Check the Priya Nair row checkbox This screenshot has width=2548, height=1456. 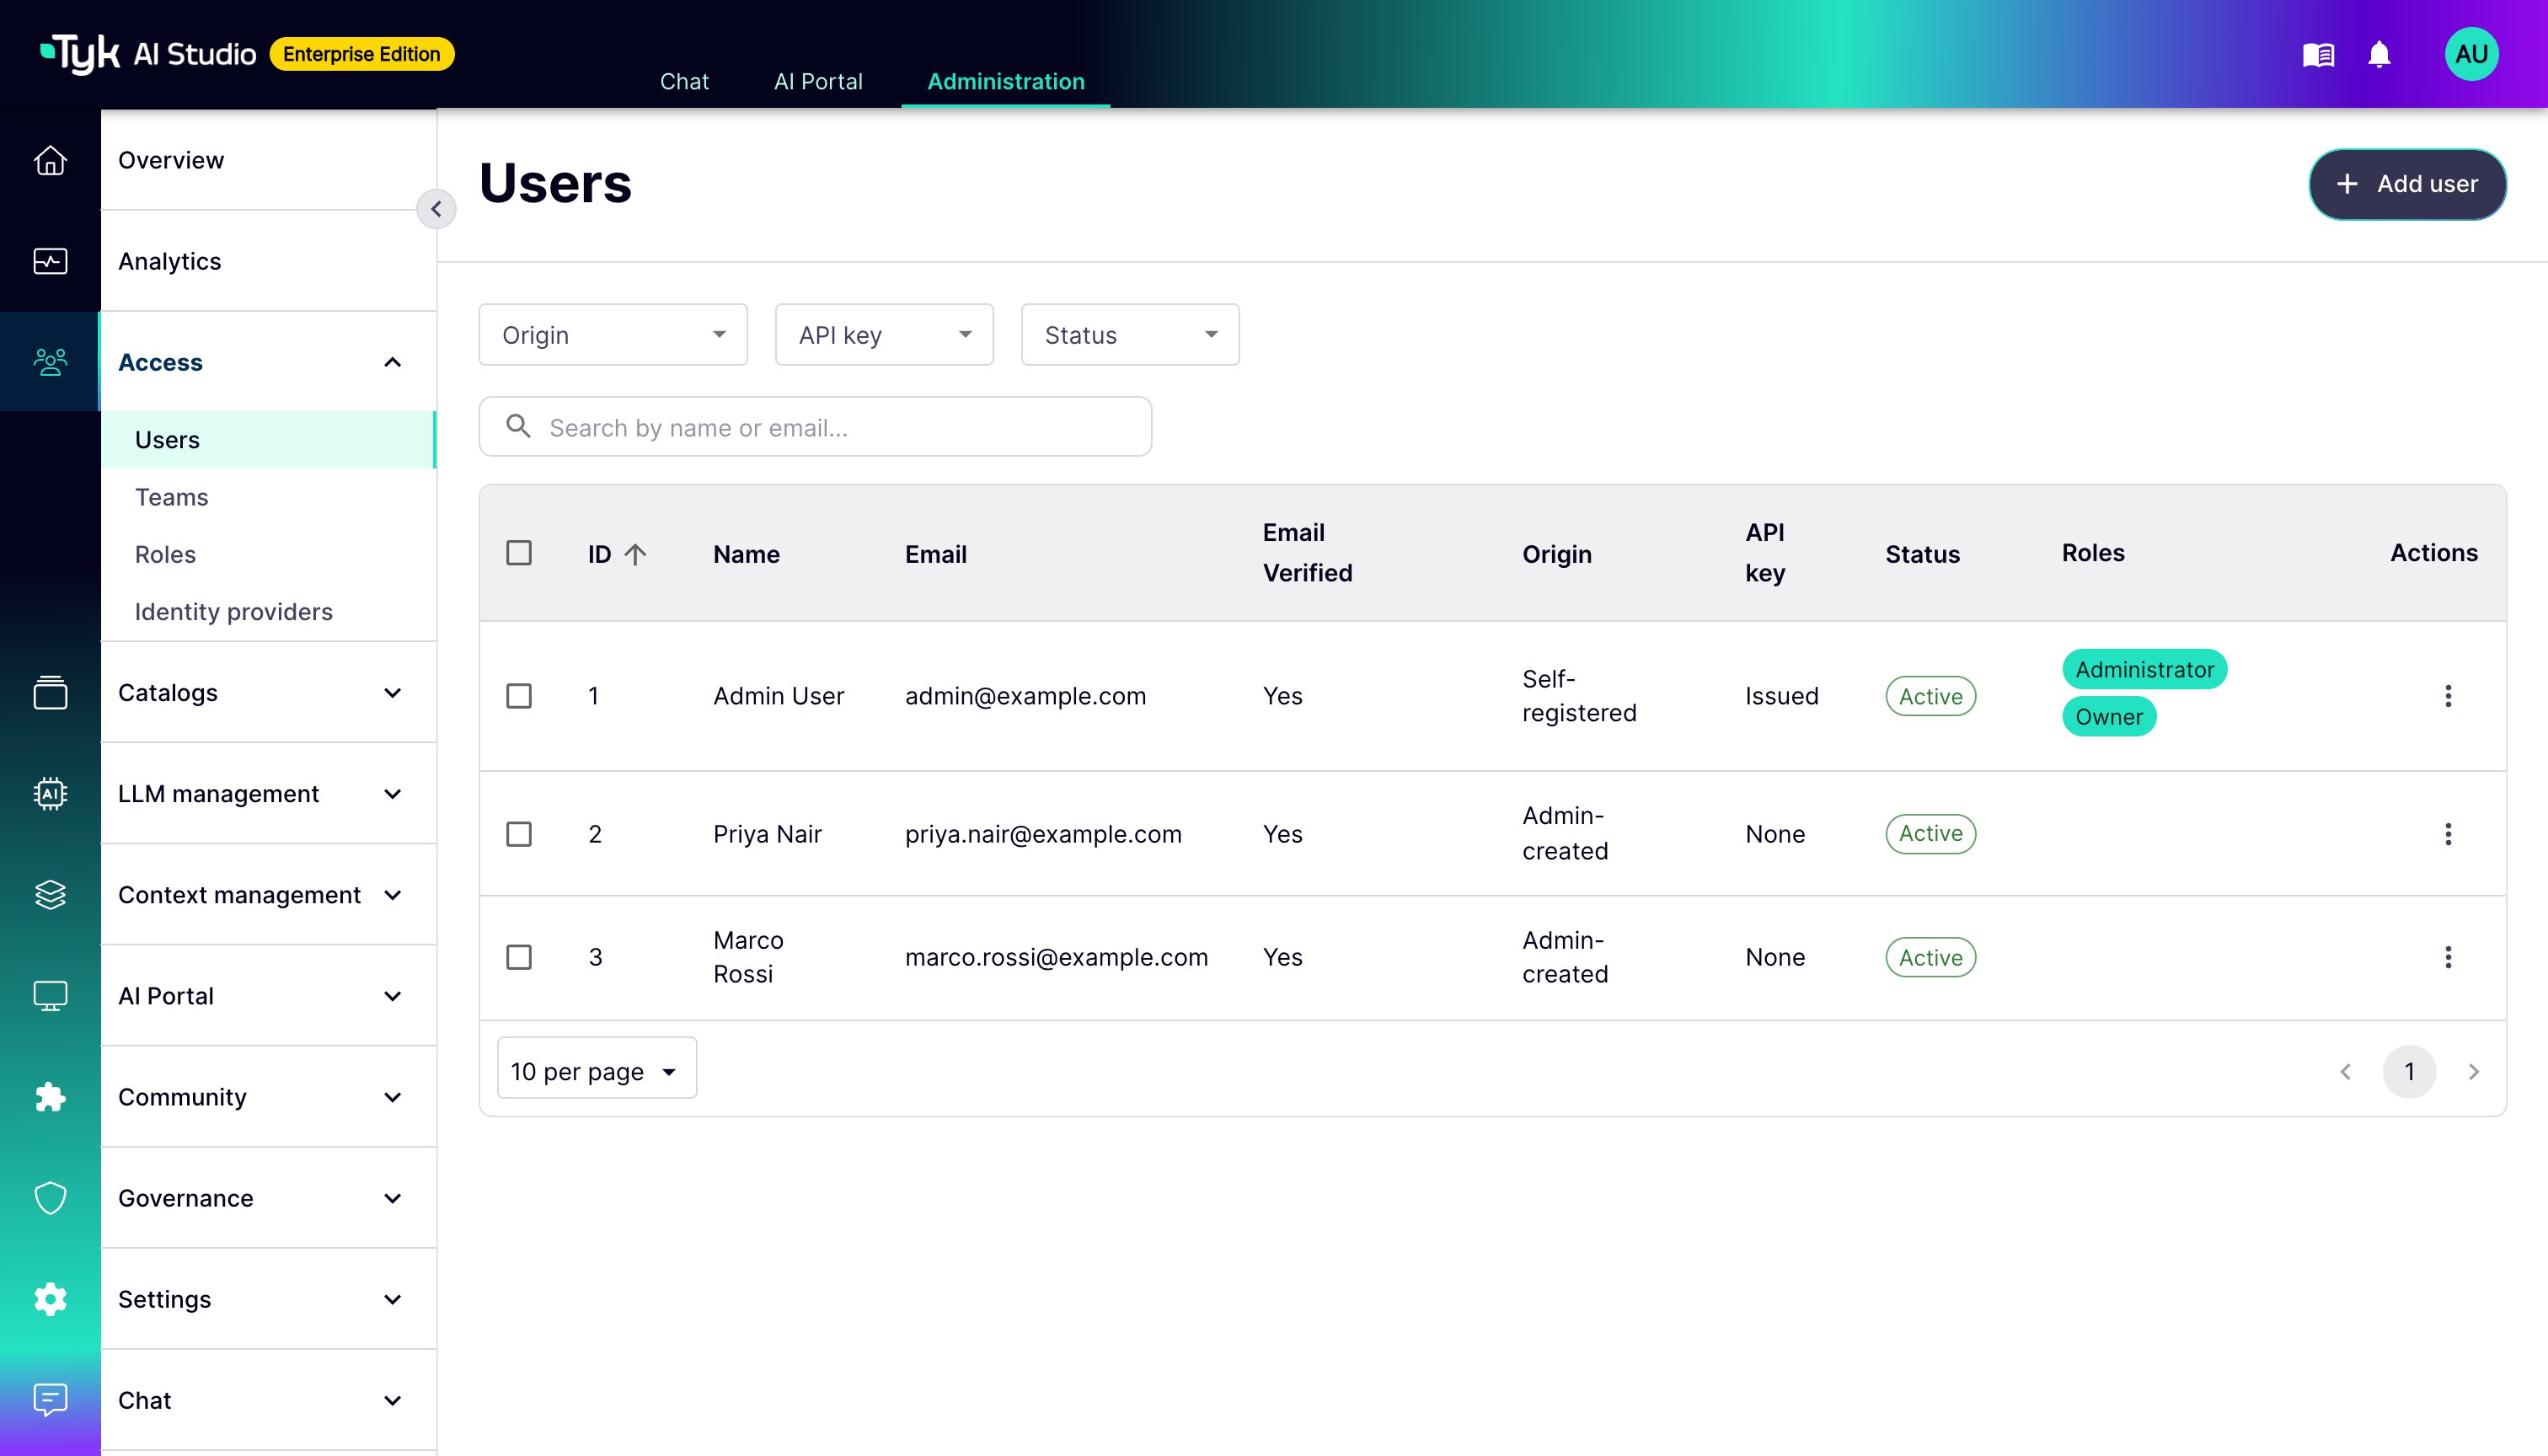[x=519, y=834]
